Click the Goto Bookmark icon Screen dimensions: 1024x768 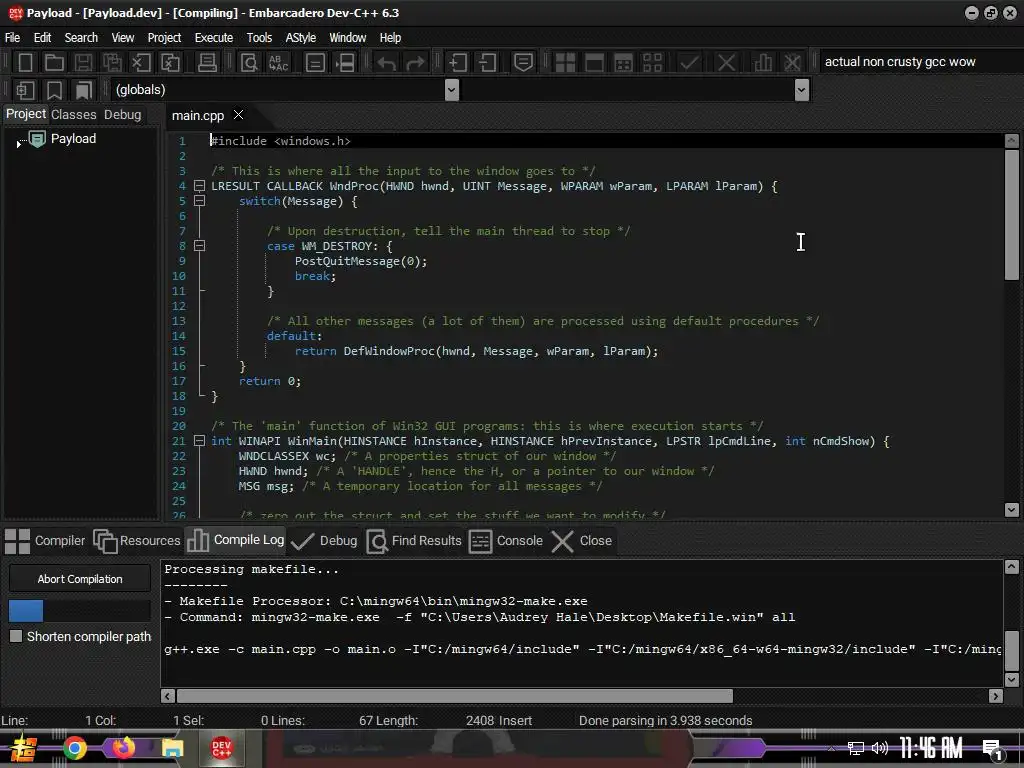tap(83, 89)
